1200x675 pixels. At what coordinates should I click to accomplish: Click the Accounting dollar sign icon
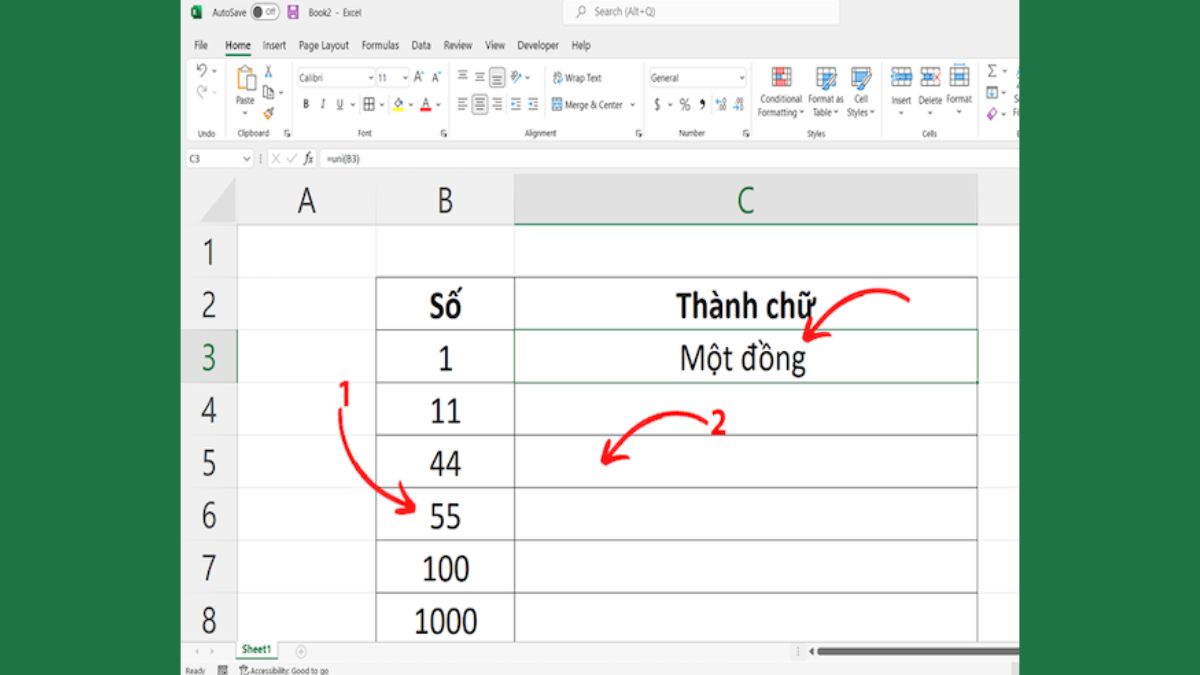(x=657, y=104)
